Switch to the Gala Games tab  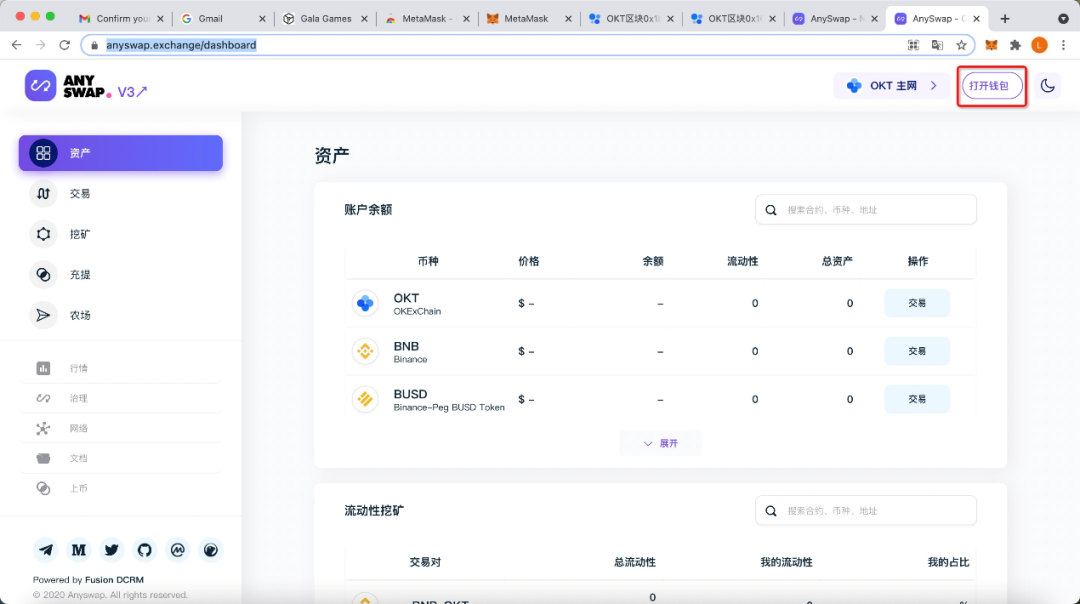[325, 19]
